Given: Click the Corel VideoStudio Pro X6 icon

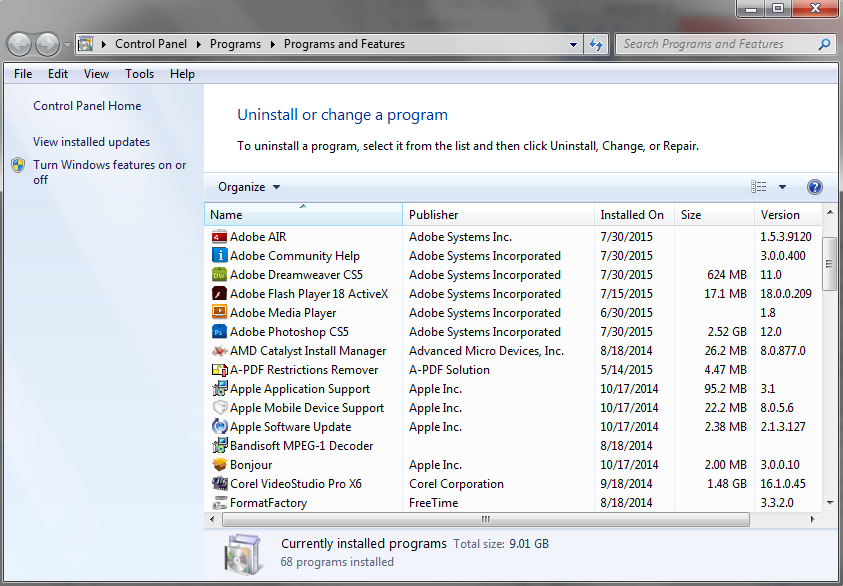Looking at the screenshot, I should click(x=219, y=484).
